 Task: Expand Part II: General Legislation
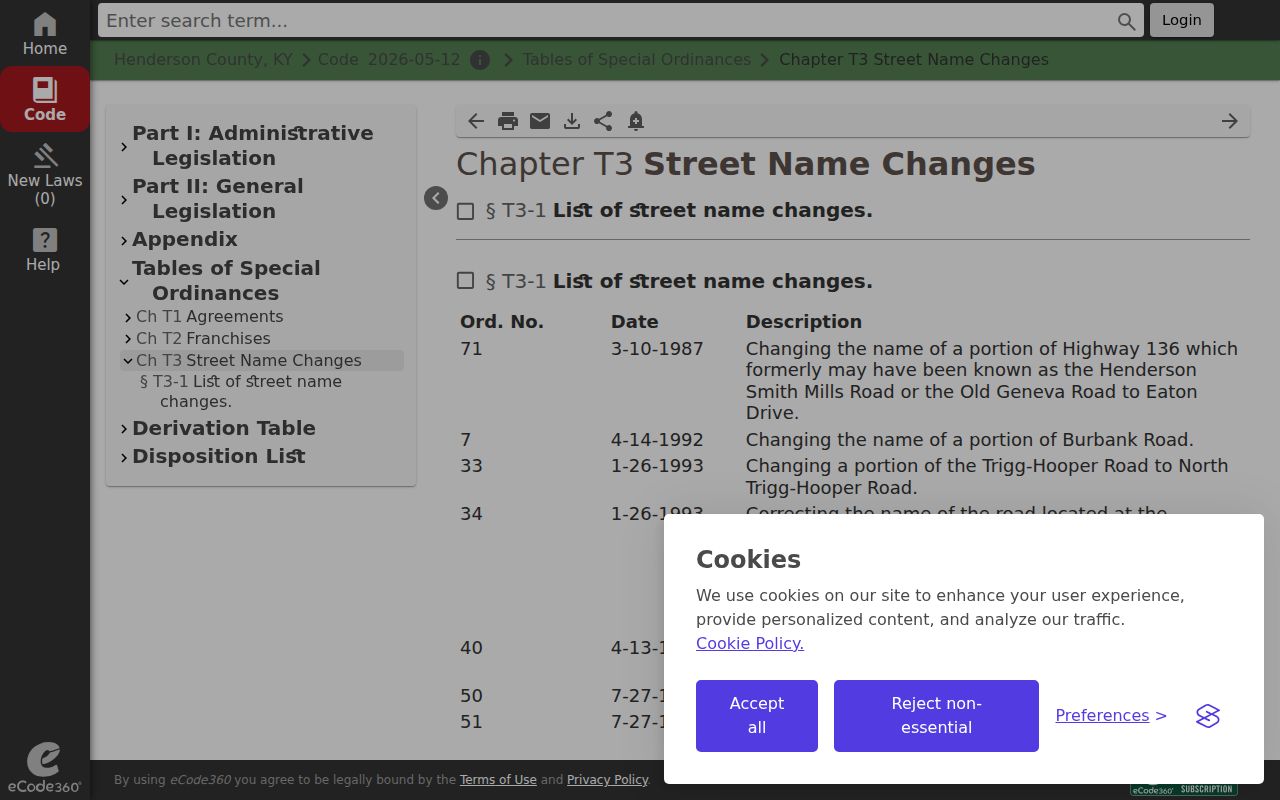tap(124, 200)
